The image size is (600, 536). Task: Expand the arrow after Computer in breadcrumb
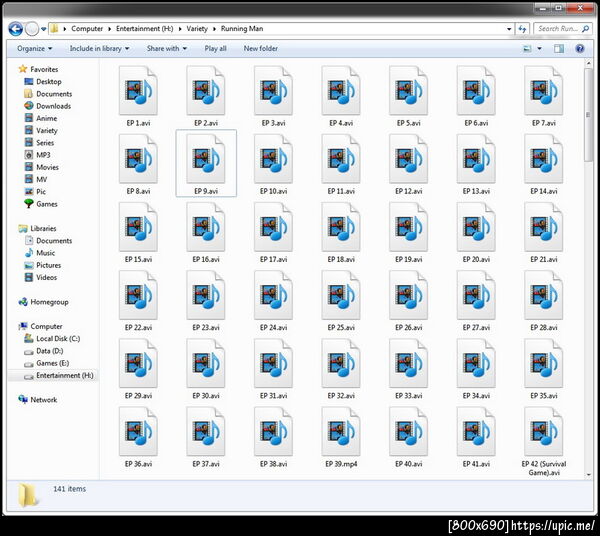[x=109, y=29]
